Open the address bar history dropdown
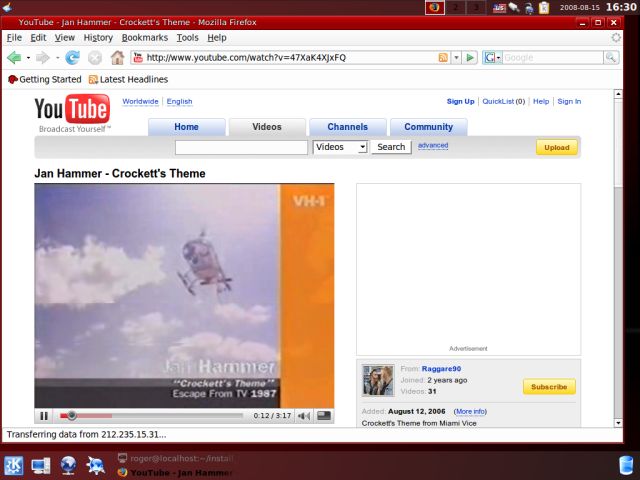The height and width of the screenshot is (480, 640). click(457, 58)
